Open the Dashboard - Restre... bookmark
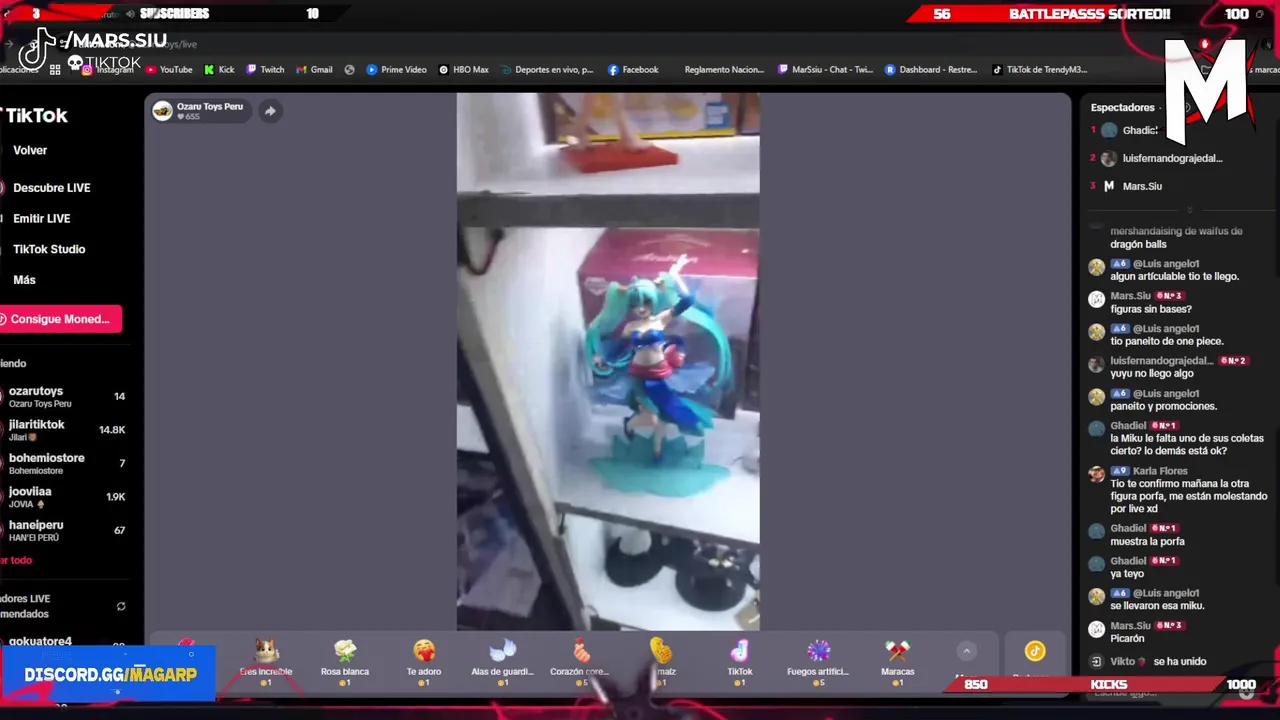 [931, 70]
